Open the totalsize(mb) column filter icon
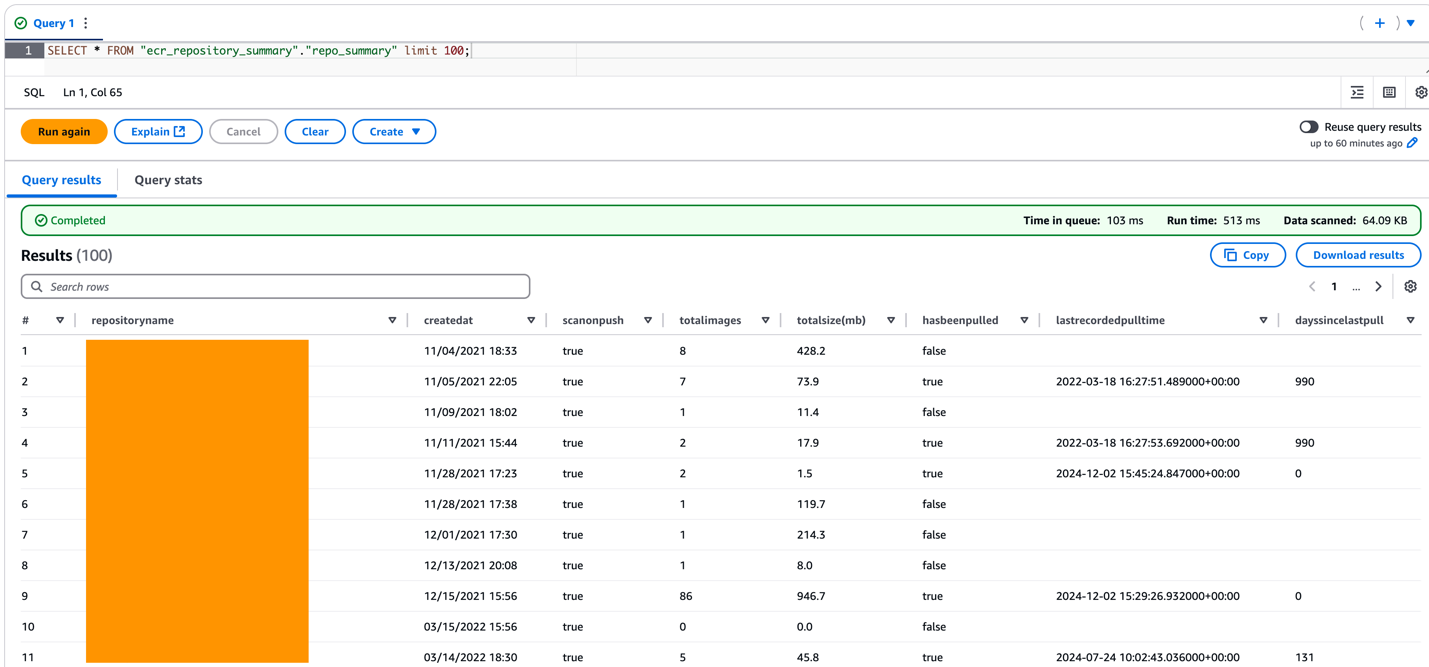This screenshot has height=667, width=1429. pyautogui.click(x=890, y=319)
